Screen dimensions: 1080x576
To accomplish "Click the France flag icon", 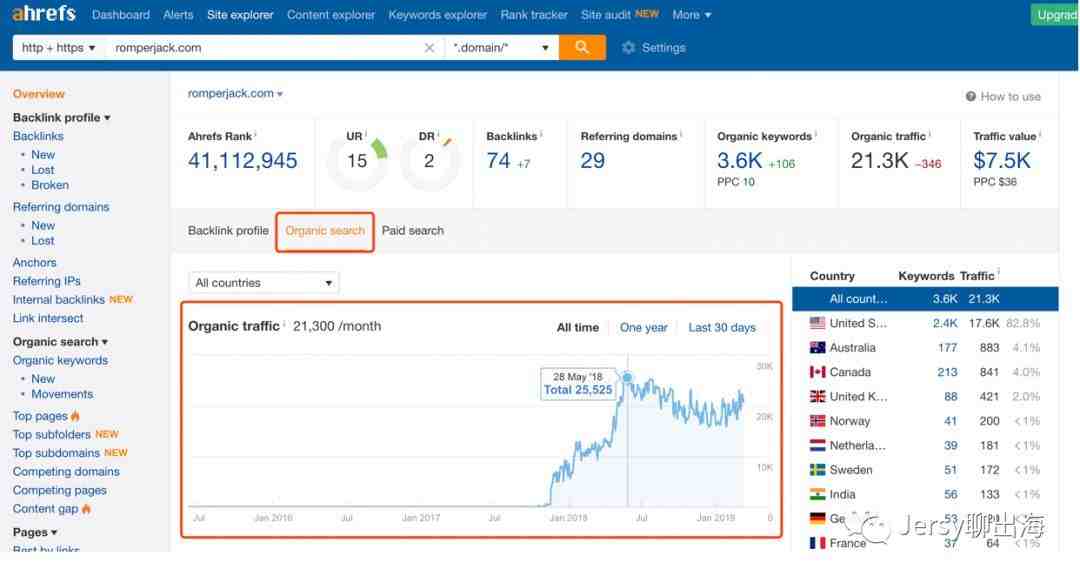I will tap(818, 543).
